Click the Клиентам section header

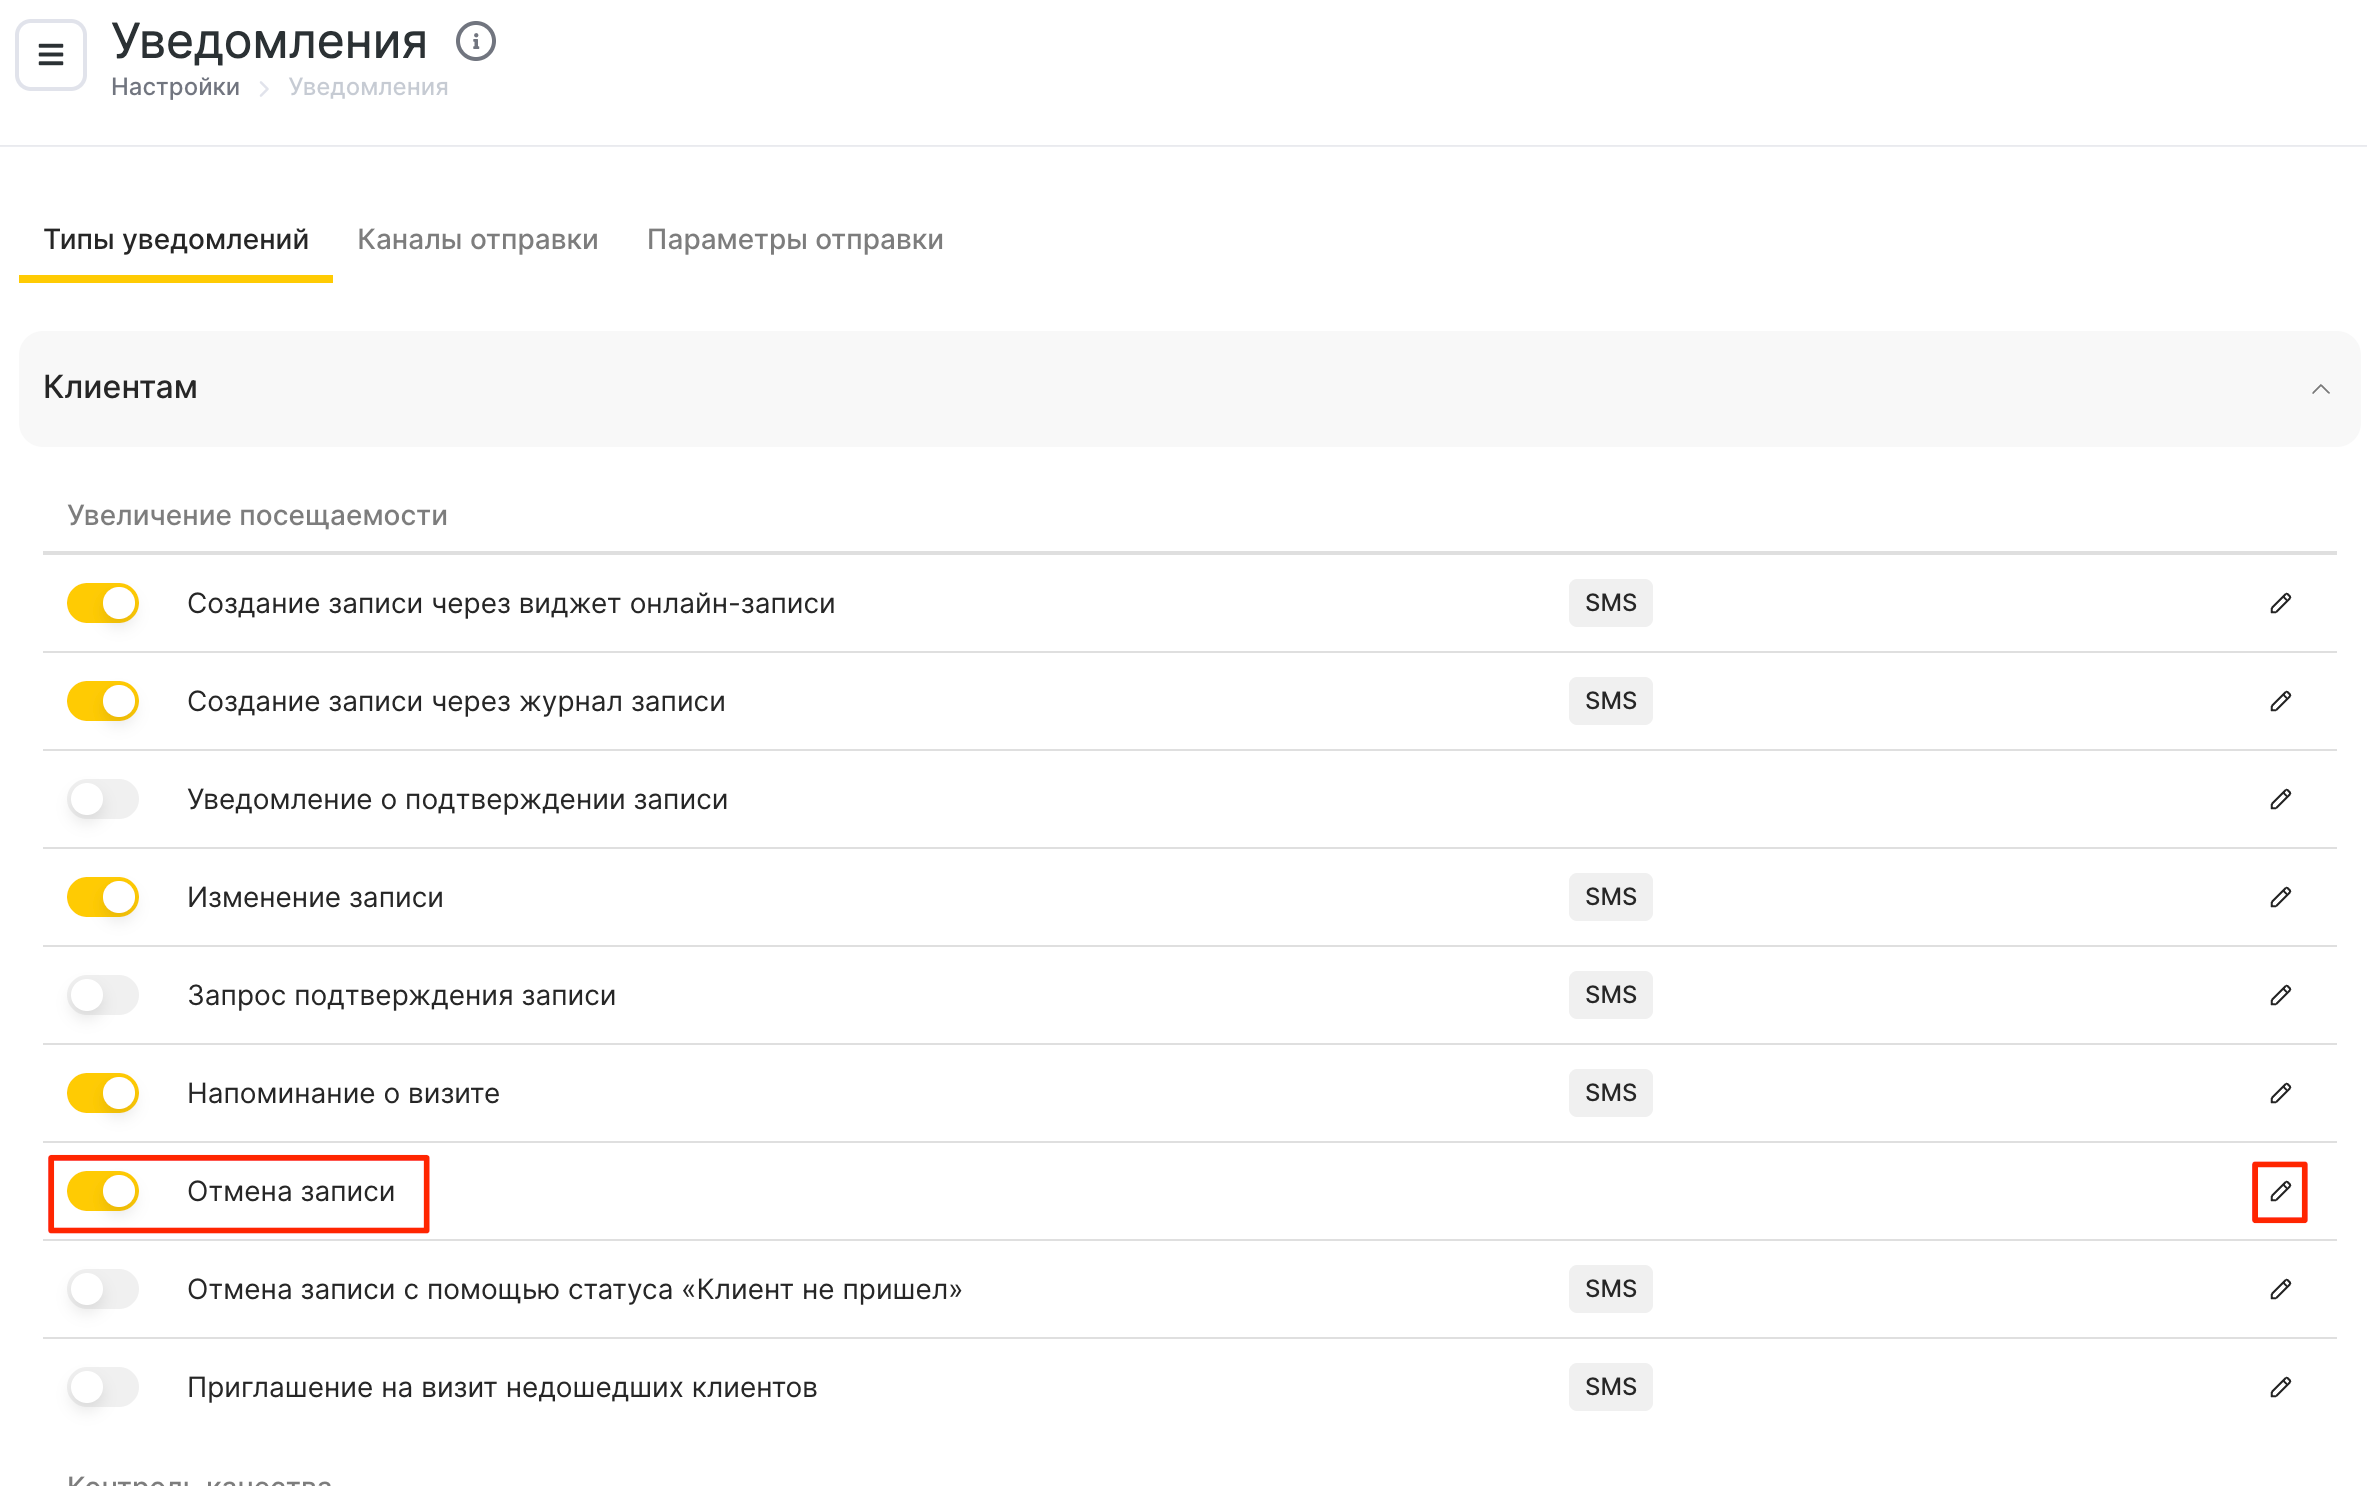click(x=120, y=388)
